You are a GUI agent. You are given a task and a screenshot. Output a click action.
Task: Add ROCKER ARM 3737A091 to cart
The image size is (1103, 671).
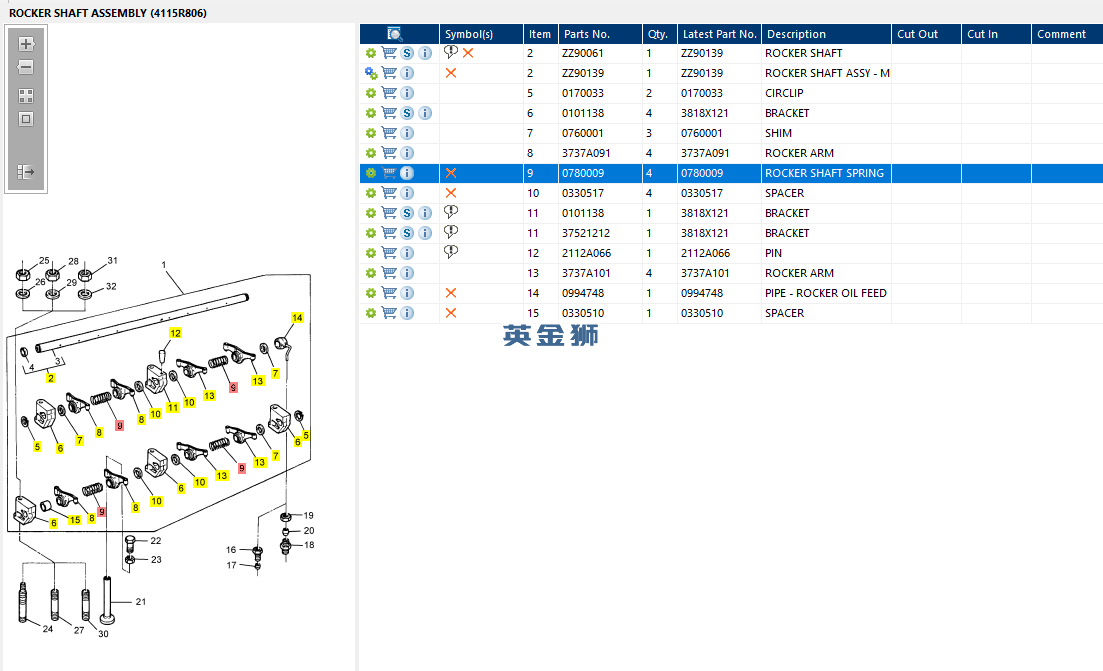388,153
